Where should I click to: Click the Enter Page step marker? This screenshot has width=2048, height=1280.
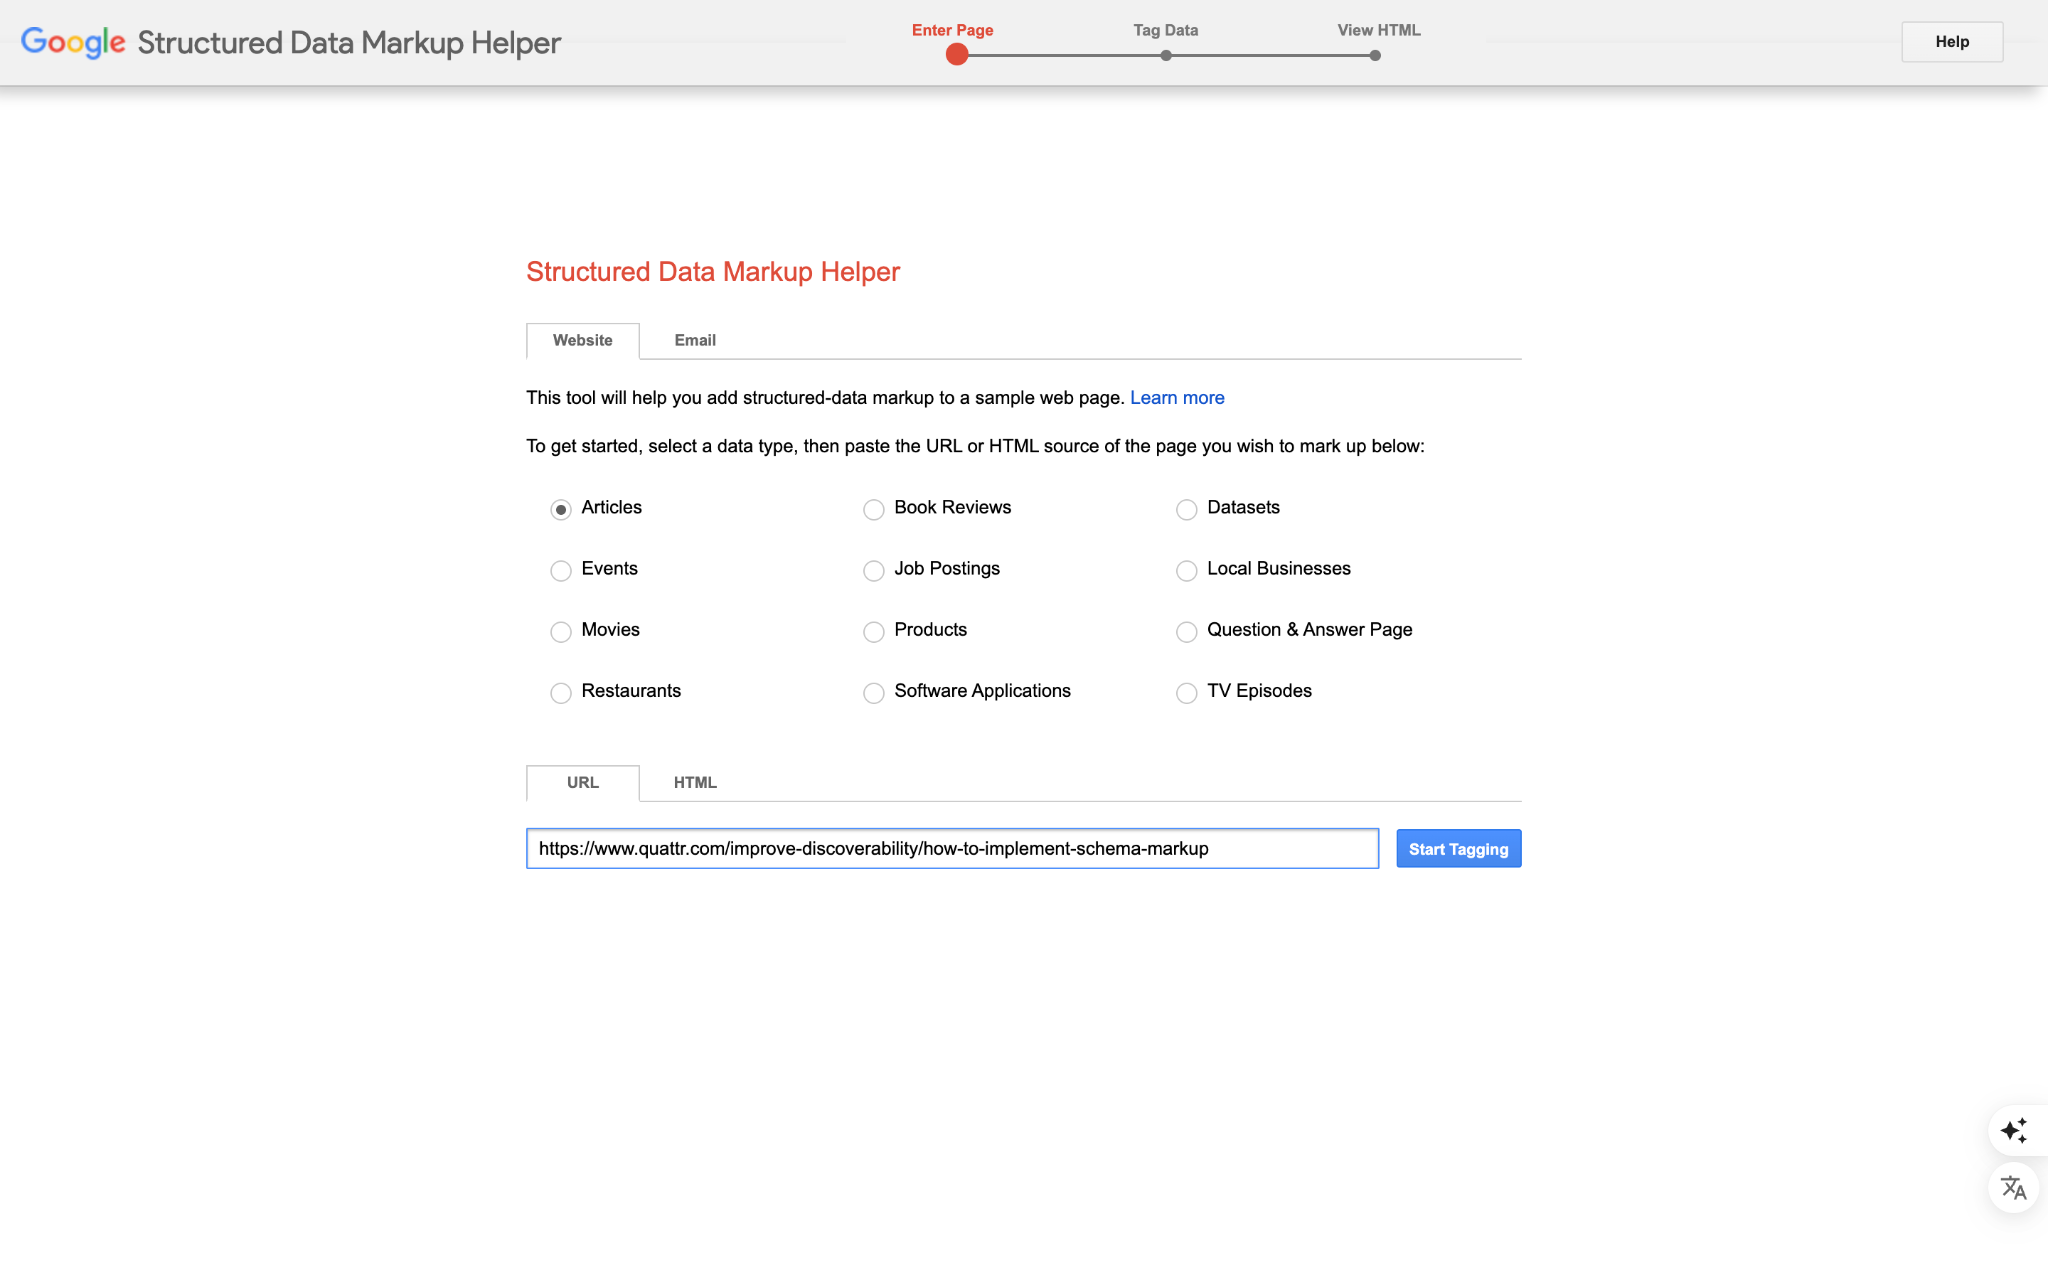tap(957, 55)
